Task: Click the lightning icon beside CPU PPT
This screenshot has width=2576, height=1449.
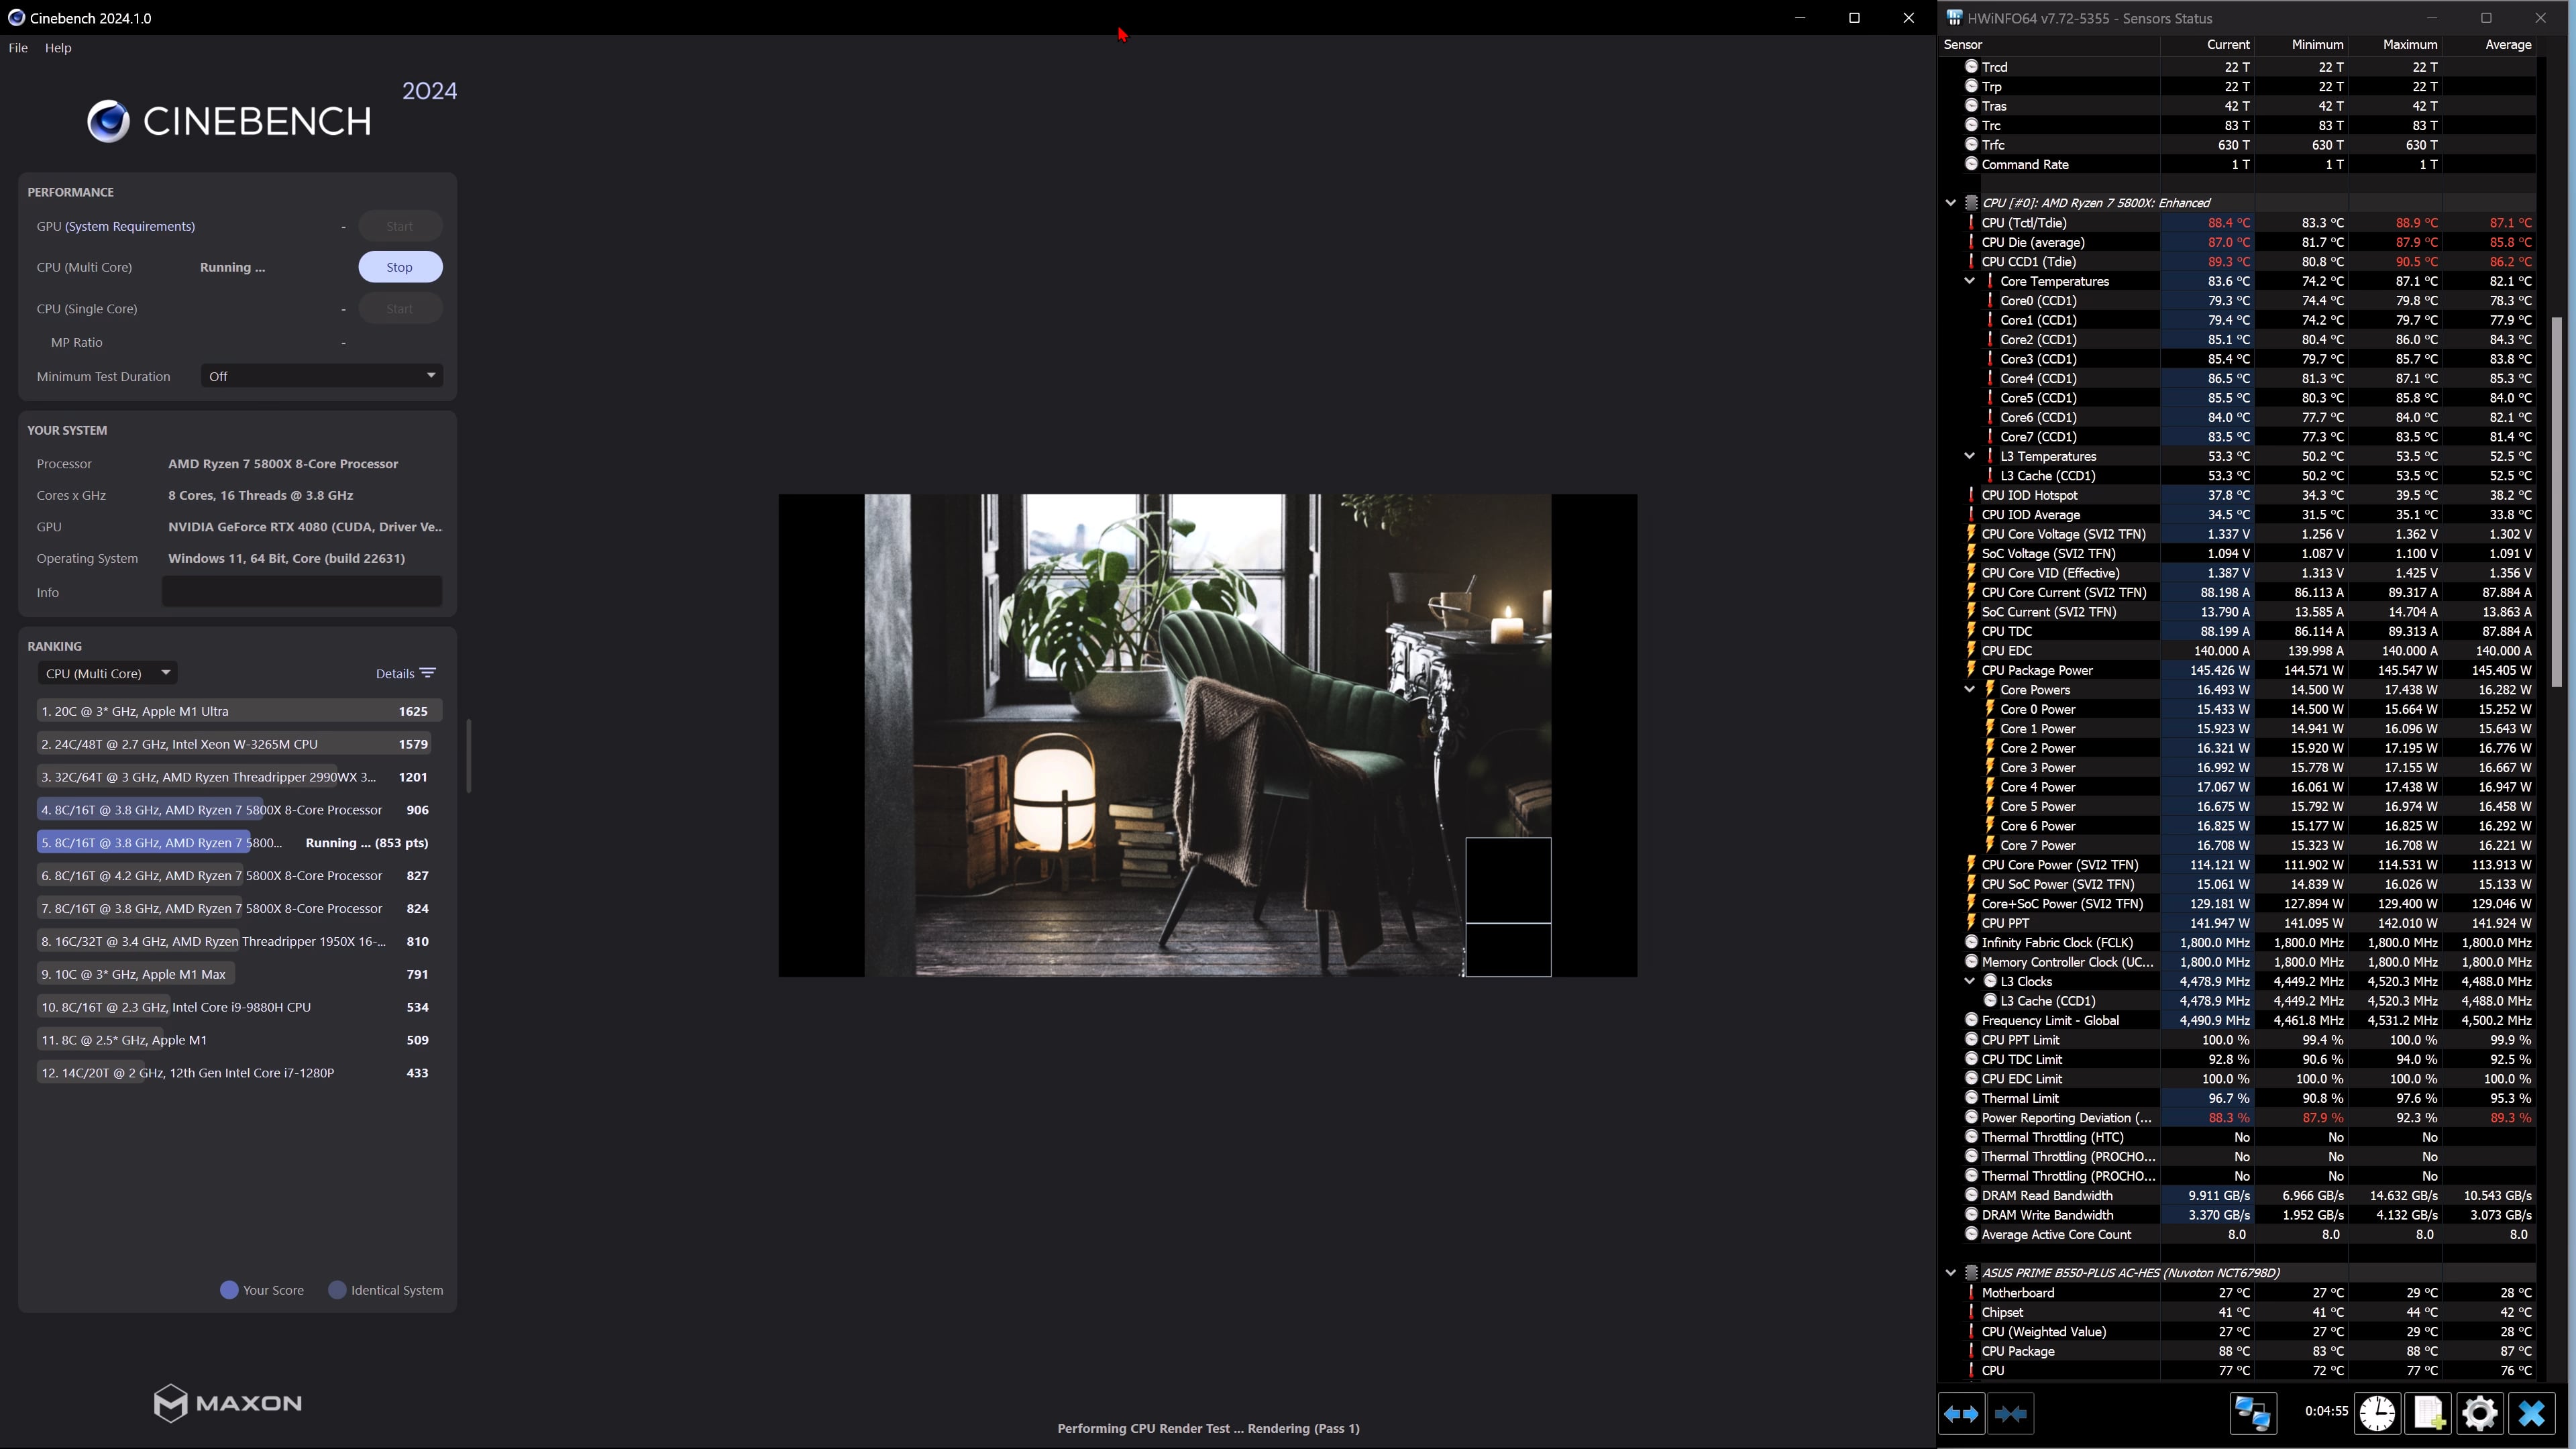Action: pyautogui.click(x=1971, y=923)
